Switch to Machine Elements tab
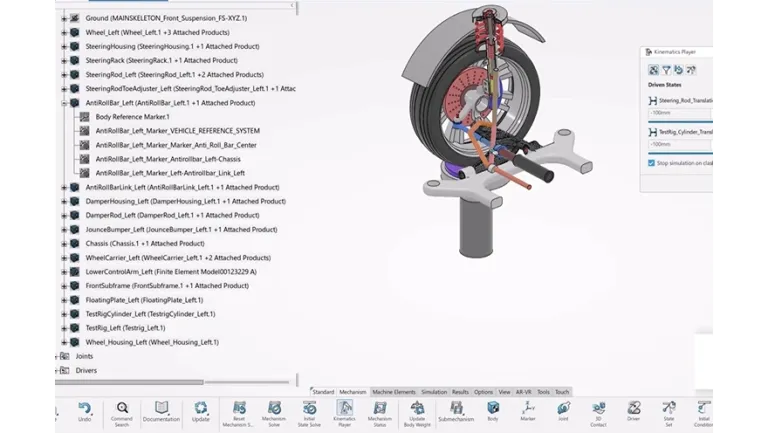 (x=394, y=392)
